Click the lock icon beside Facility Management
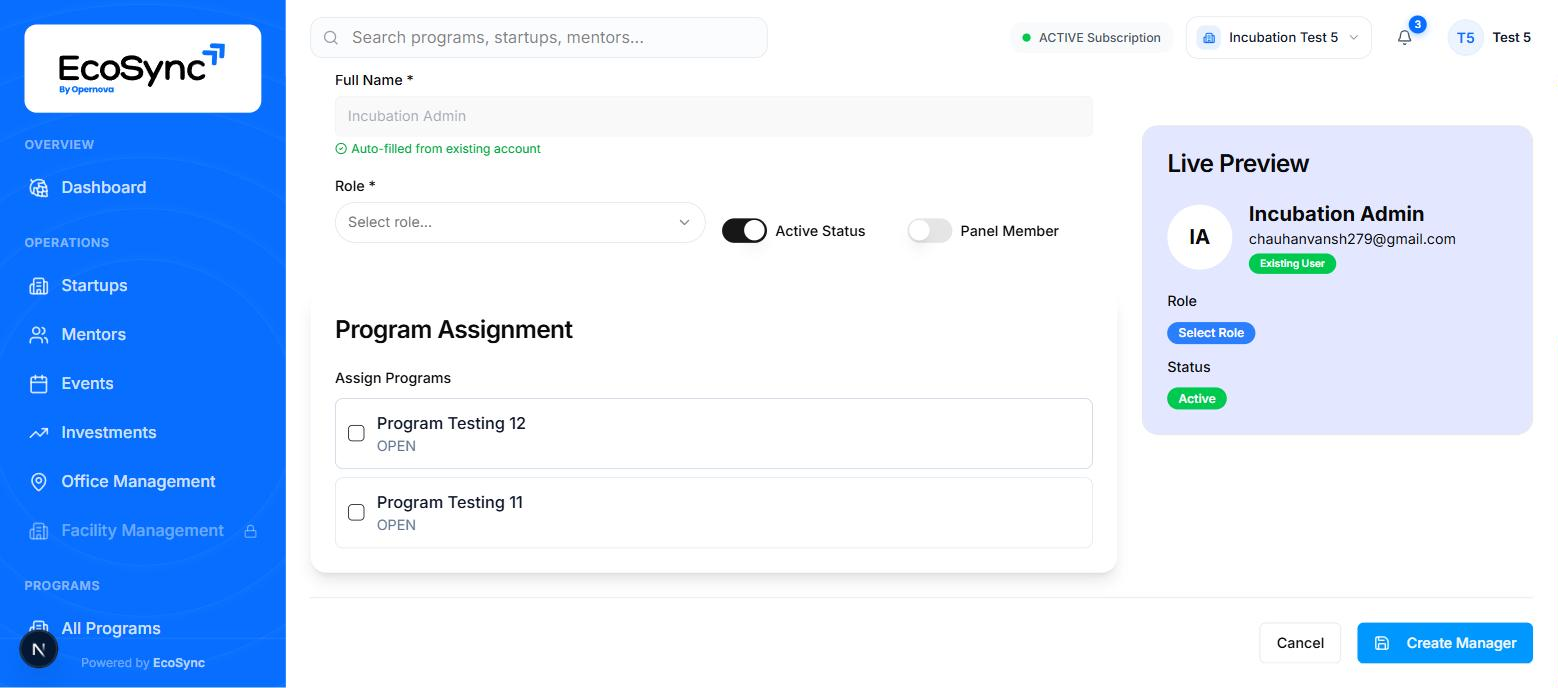 click(251, 531)
